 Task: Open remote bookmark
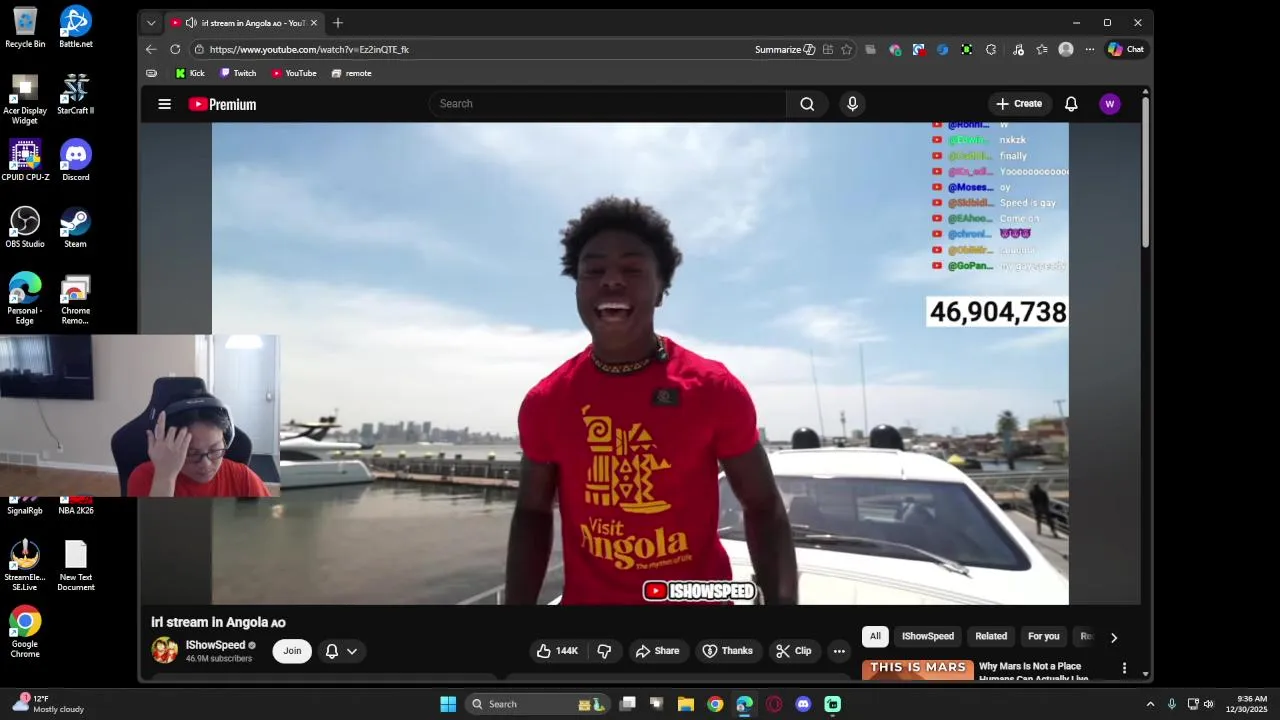click(351, 73)
